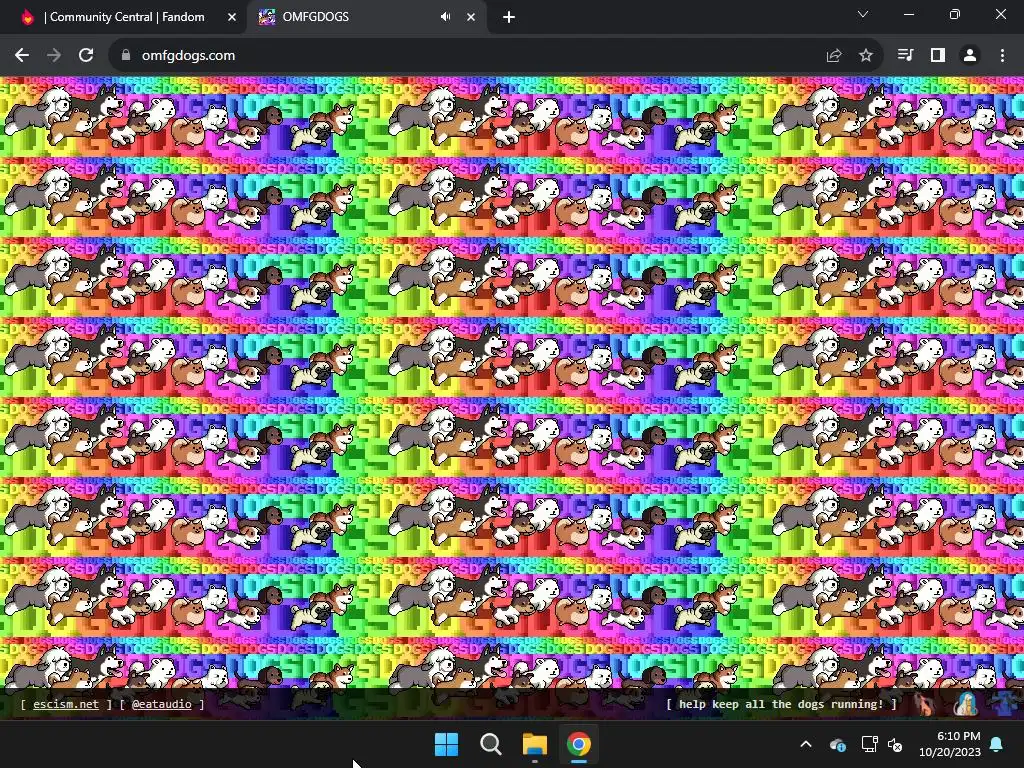Open OneDrive cloud tray icon
Screen dimensions: 1024x768
[x=837, y=744]
